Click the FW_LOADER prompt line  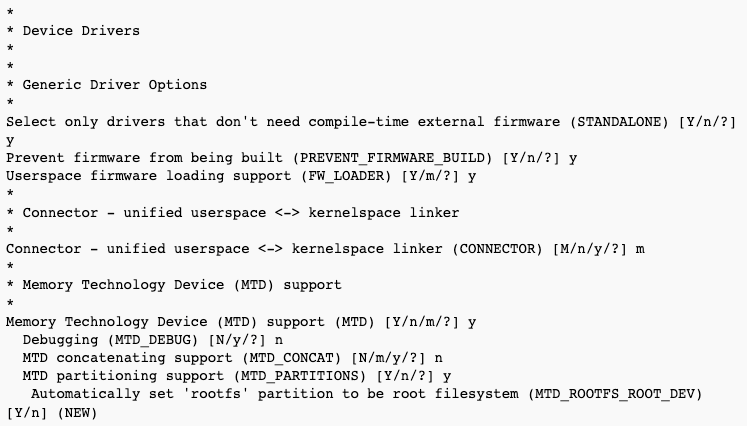coord(241,176)
